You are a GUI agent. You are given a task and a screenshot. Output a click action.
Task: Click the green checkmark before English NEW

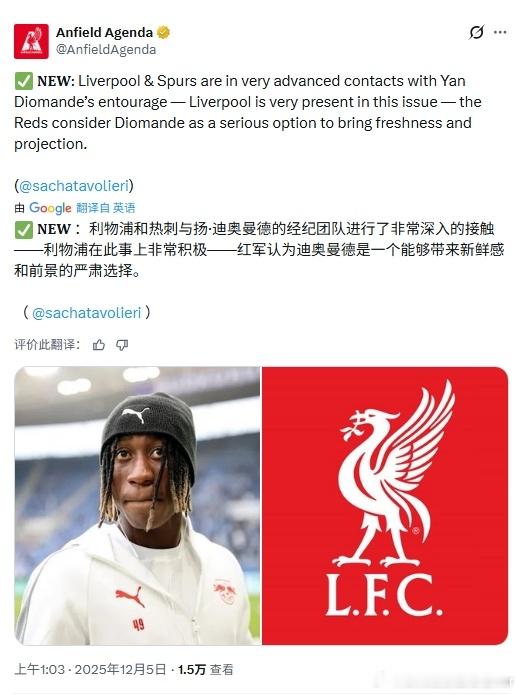point(24,81)
